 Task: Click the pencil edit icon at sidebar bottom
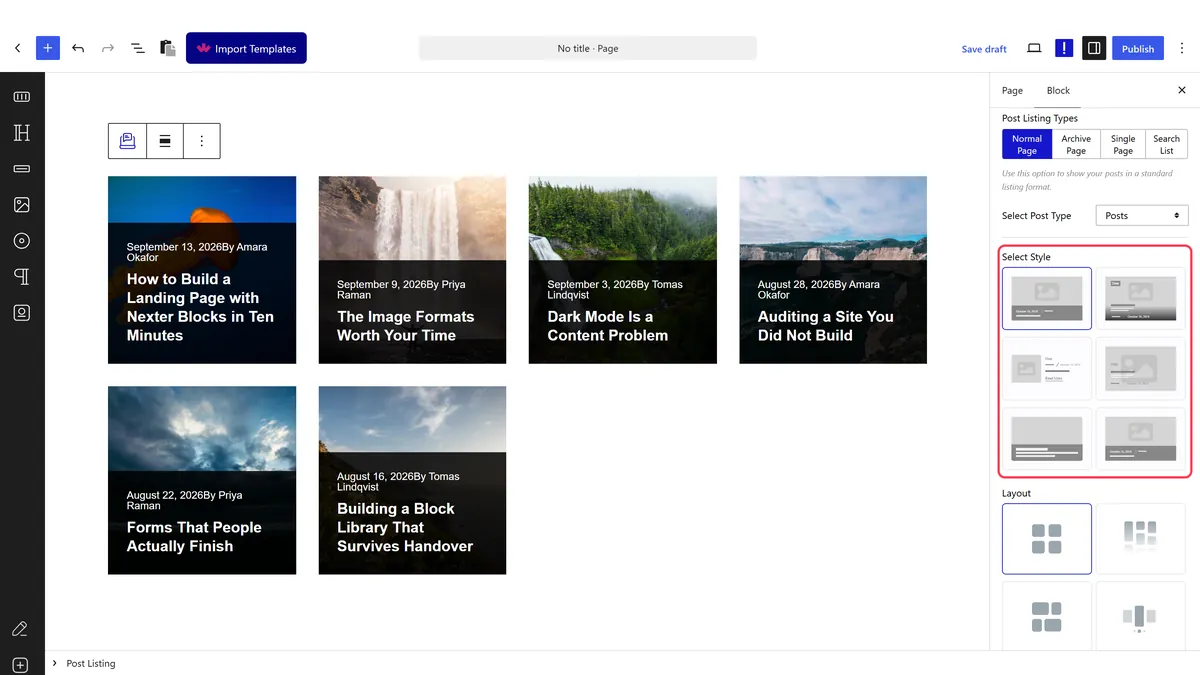[x=19, y=629]
